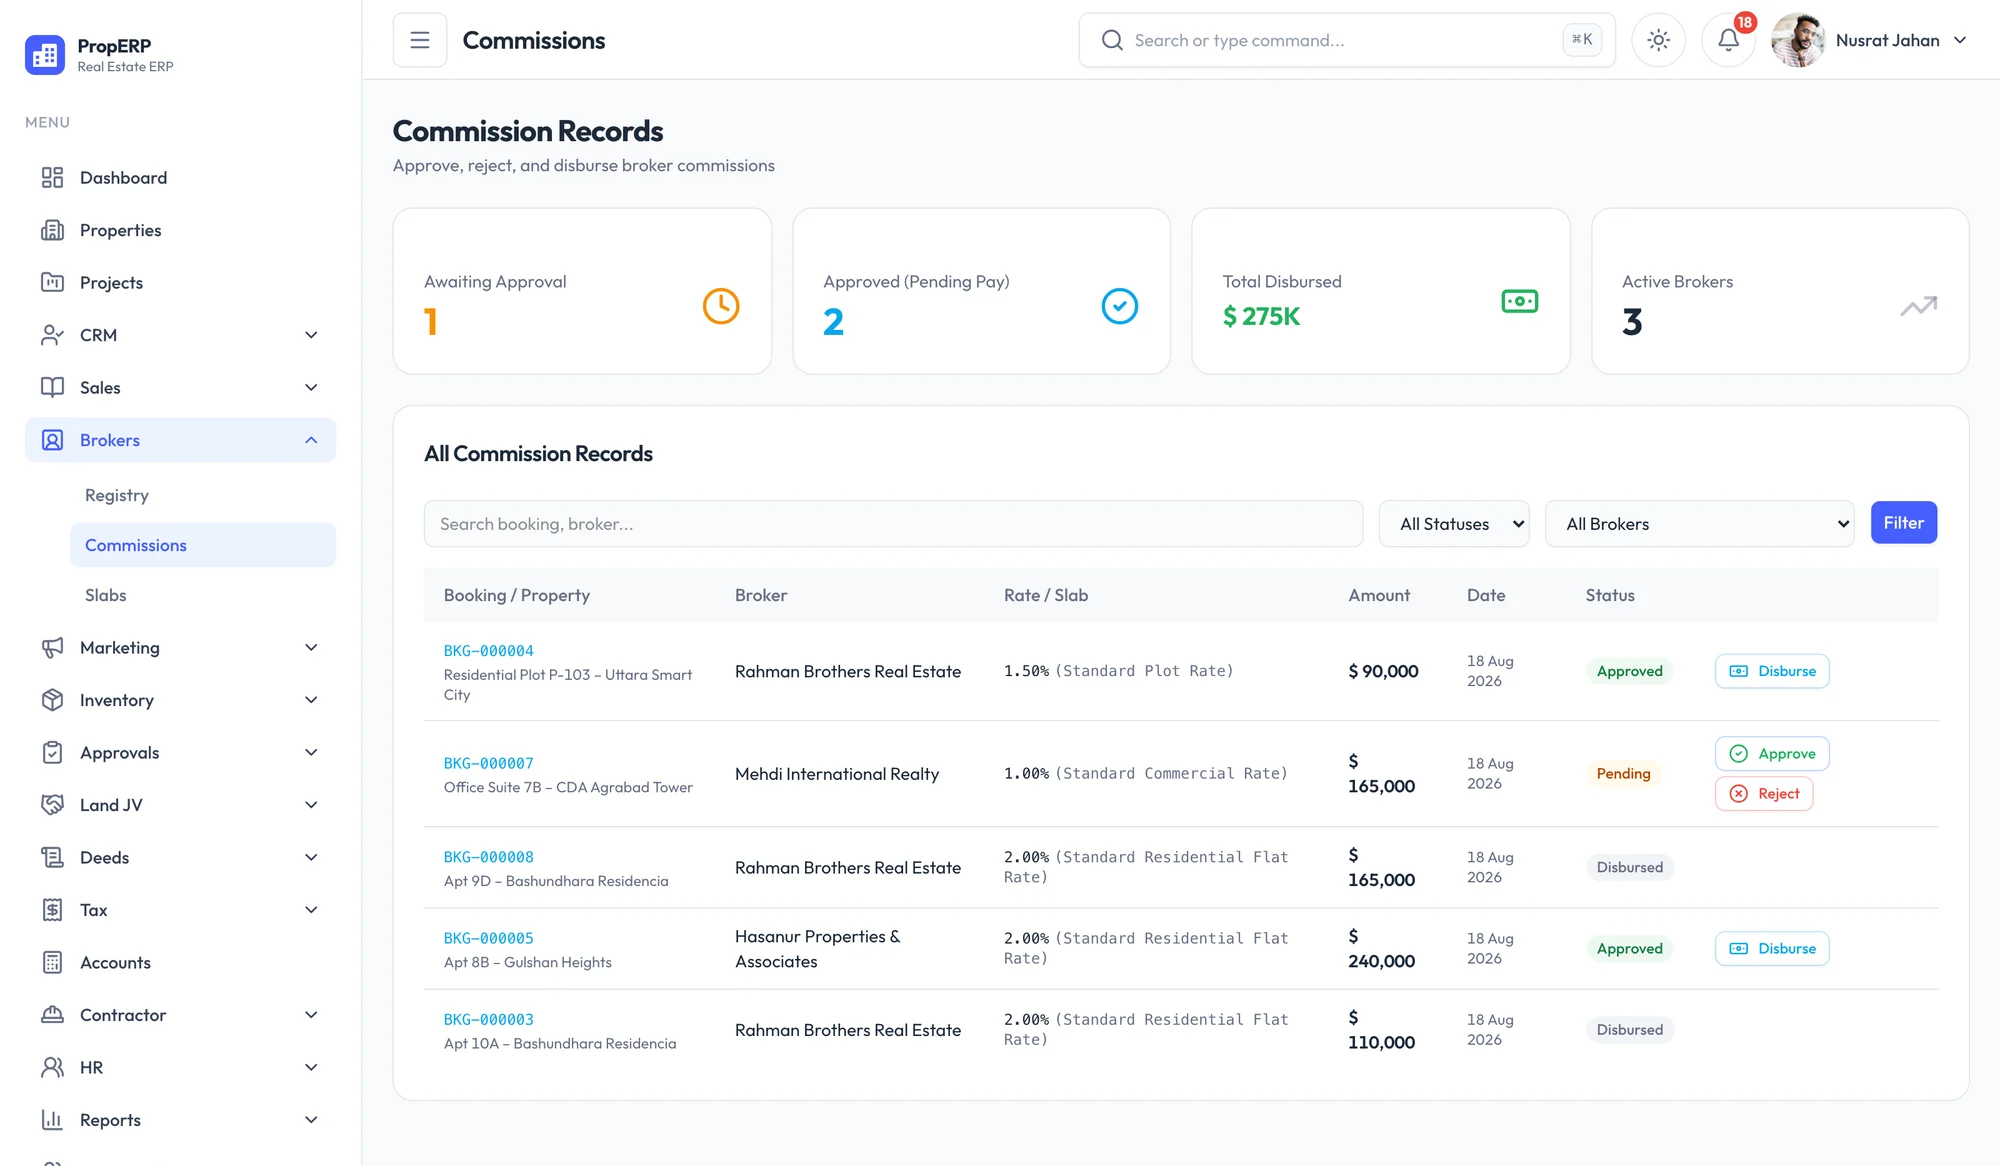Switch theme using the sun icon
The height and width of the screenshot is (1166, 2000).
tap(1659, 40)
